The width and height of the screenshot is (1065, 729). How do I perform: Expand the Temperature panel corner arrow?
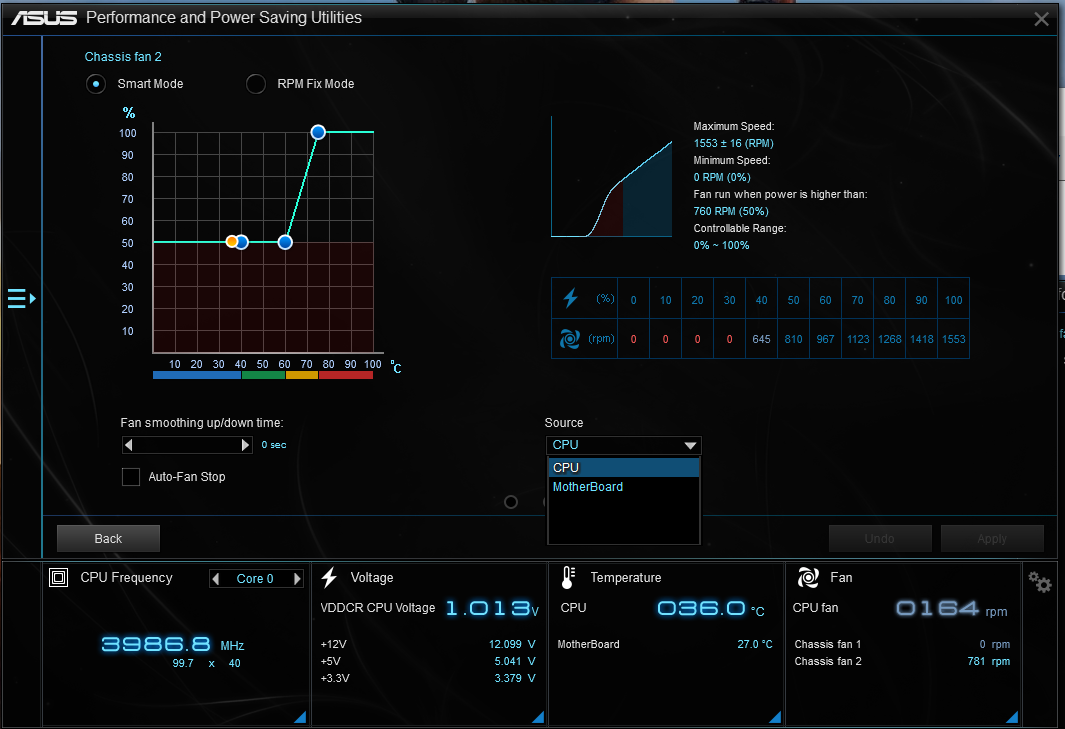coord(775,717)
